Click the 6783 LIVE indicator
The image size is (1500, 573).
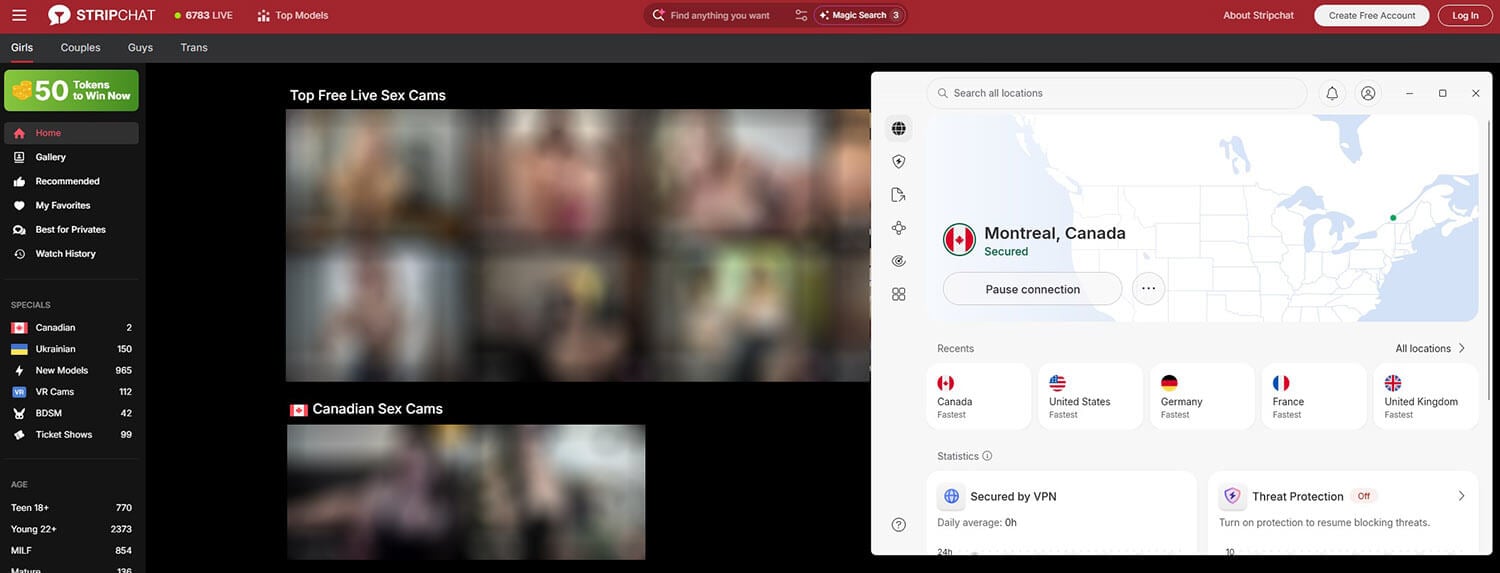(x=203, y=15)
